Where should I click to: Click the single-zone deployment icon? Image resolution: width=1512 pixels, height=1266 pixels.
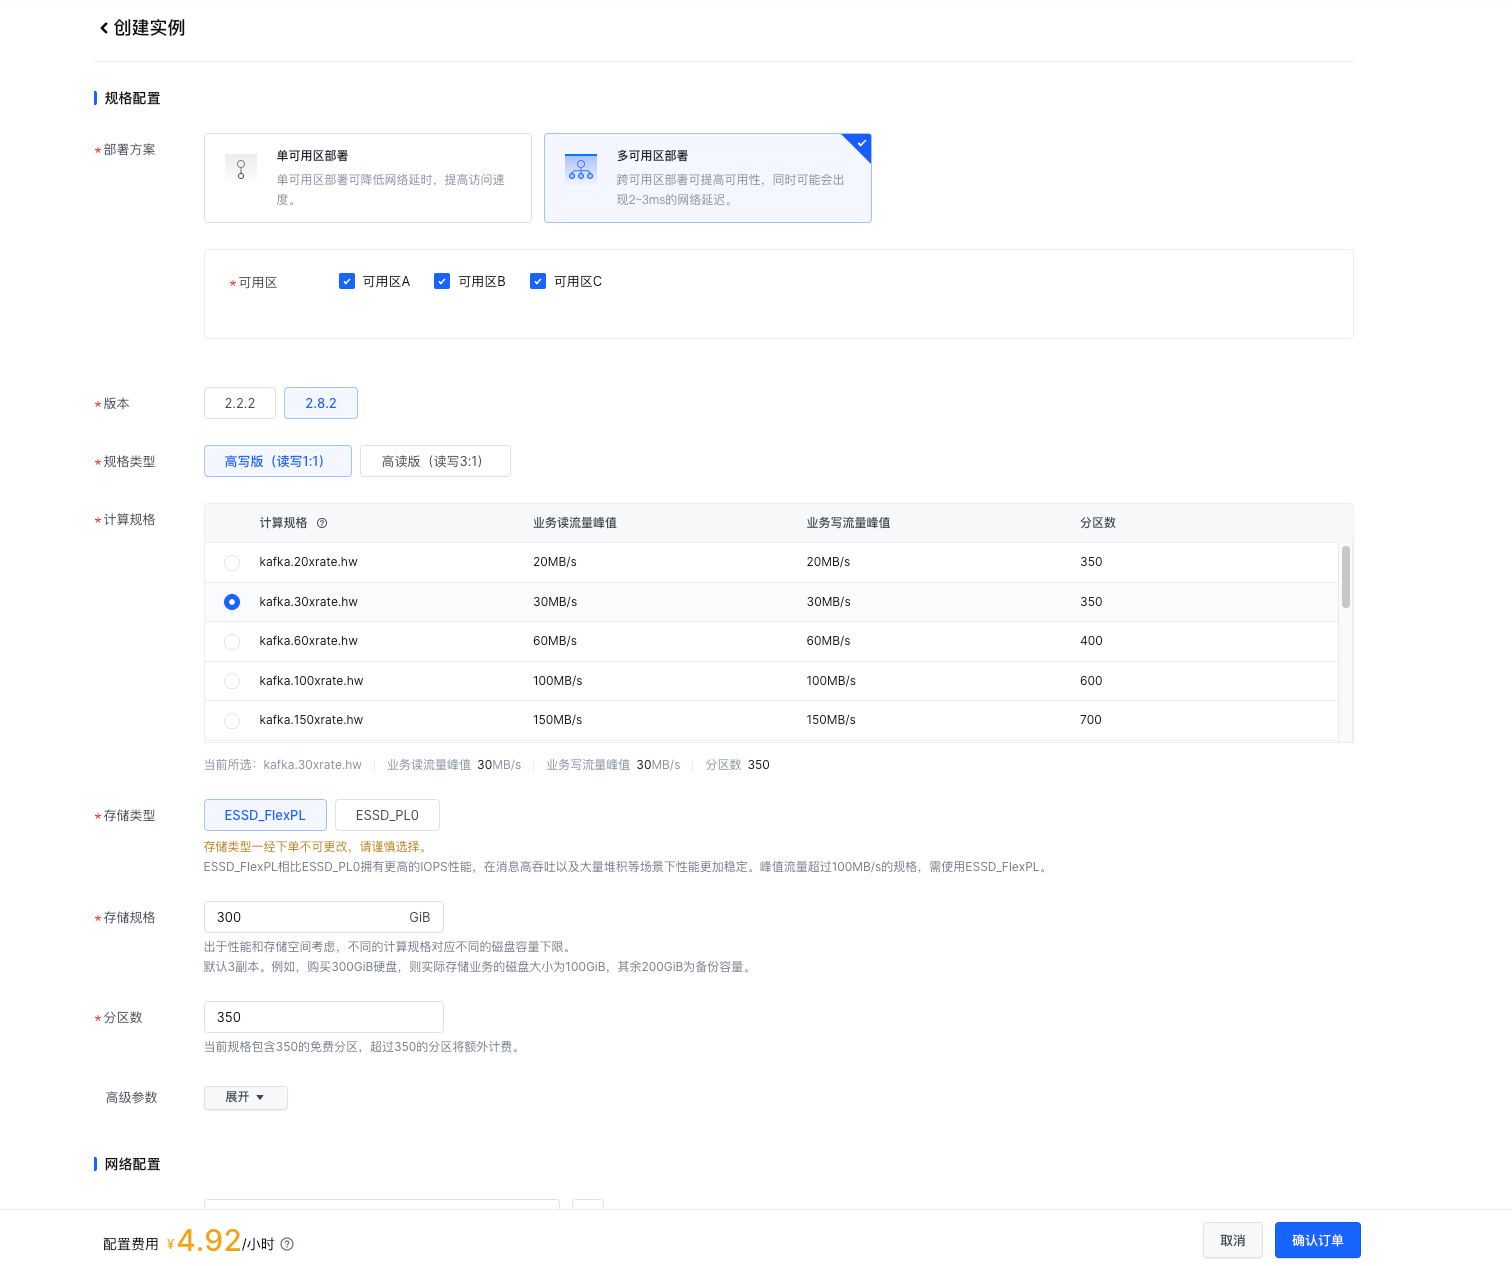[x=241, y=168]
